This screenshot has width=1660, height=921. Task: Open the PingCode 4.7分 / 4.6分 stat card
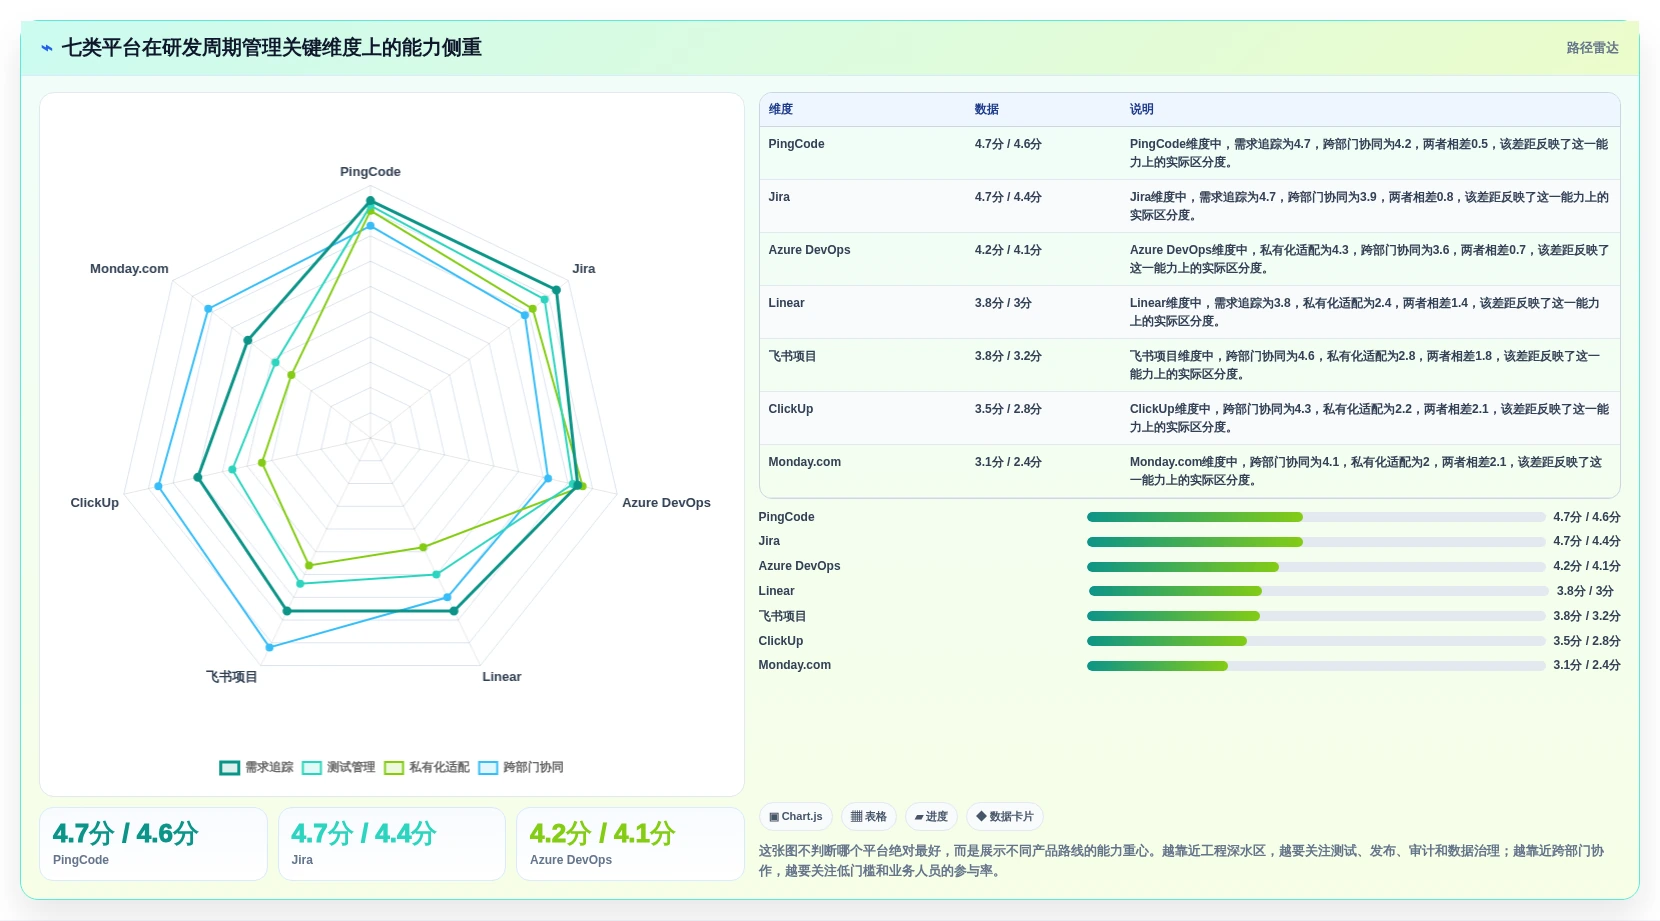(153, 844)
